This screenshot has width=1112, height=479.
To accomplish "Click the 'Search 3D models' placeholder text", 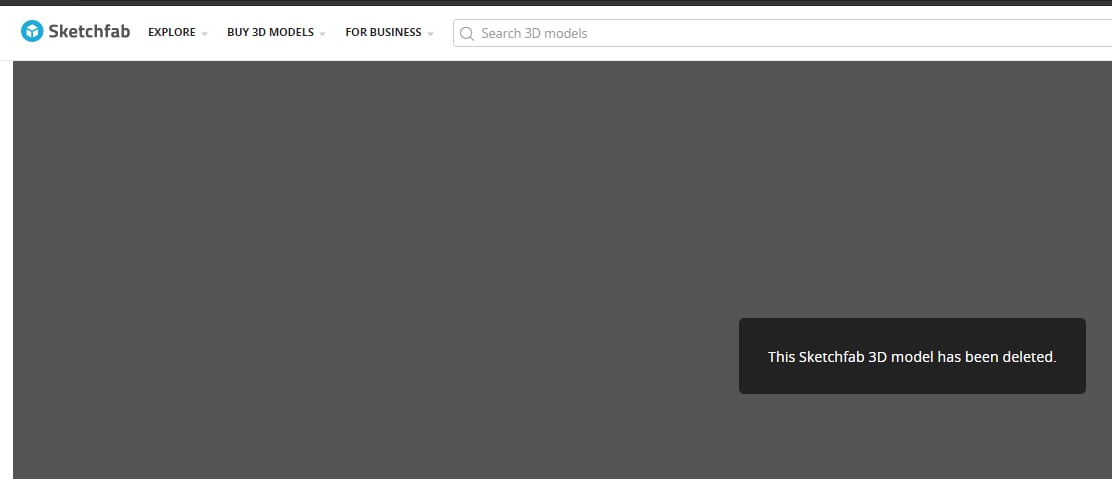I will (534, 33).
